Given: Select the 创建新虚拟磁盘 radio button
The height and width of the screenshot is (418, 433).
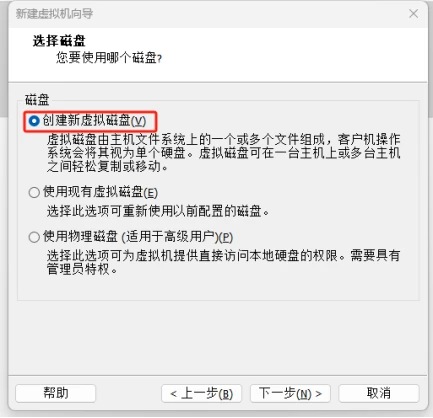Looking at the screenshot, I should click(34, 121).
